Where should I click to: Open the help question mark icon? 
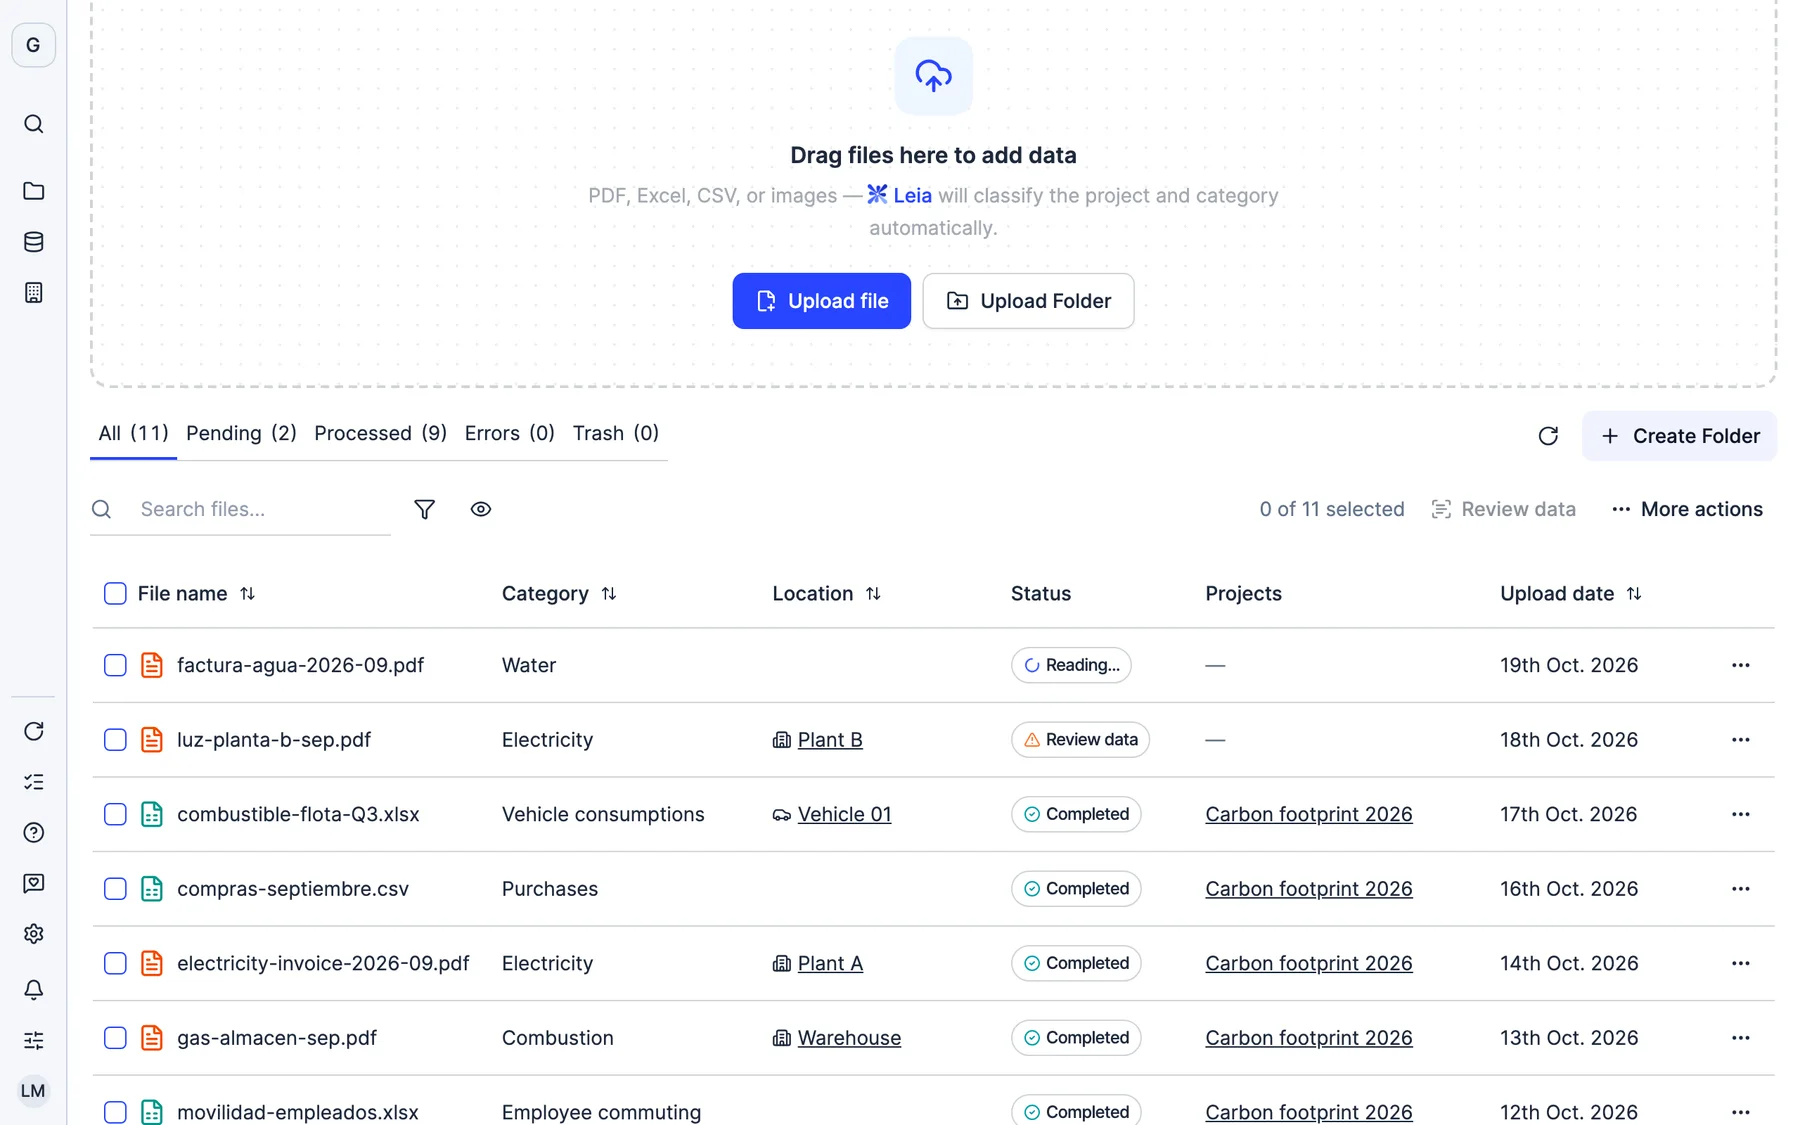point(33,832)
